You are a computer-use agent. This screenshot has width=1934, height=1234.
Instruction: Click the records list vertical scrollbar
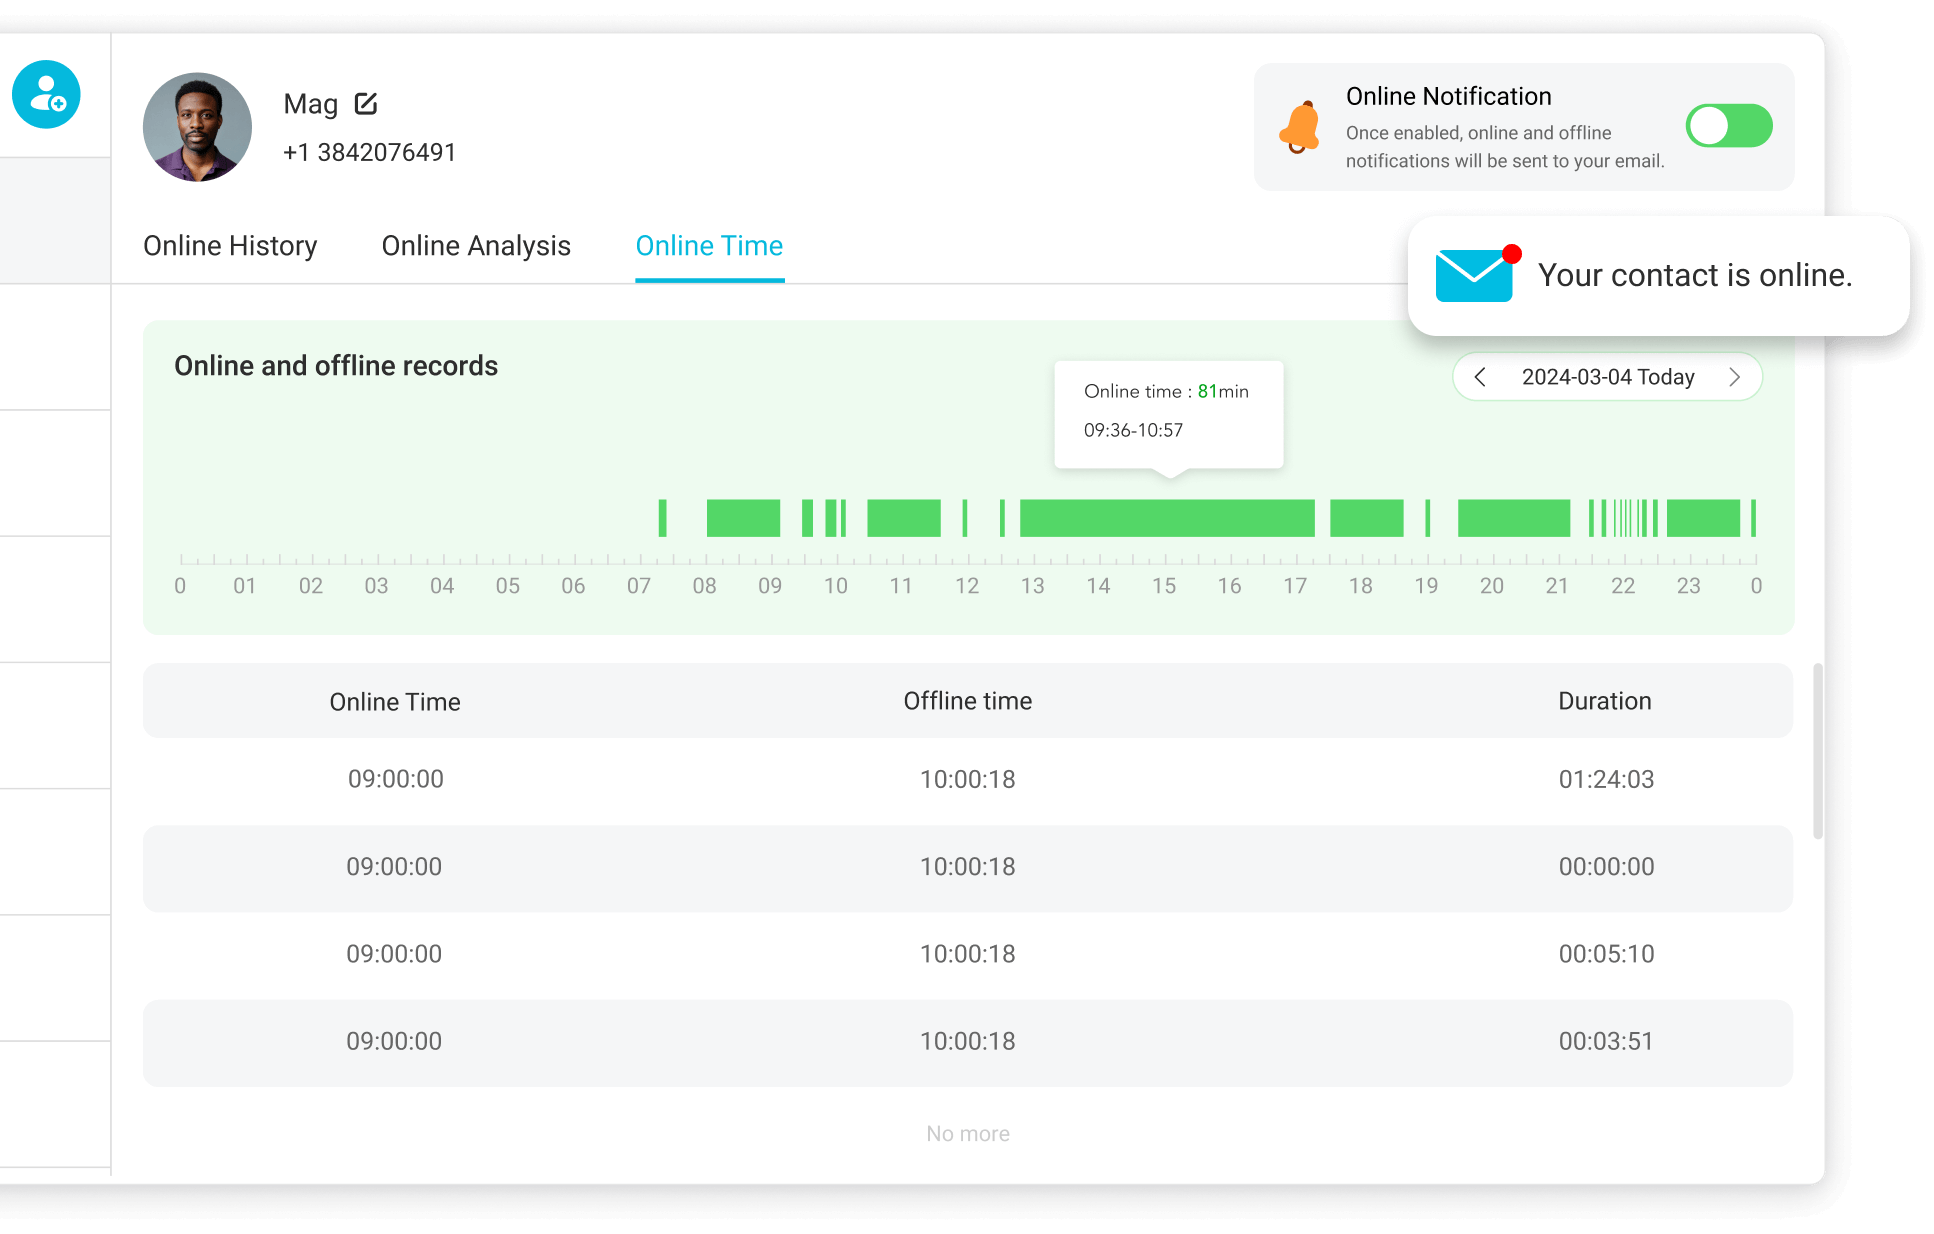tap(1818, 751)
